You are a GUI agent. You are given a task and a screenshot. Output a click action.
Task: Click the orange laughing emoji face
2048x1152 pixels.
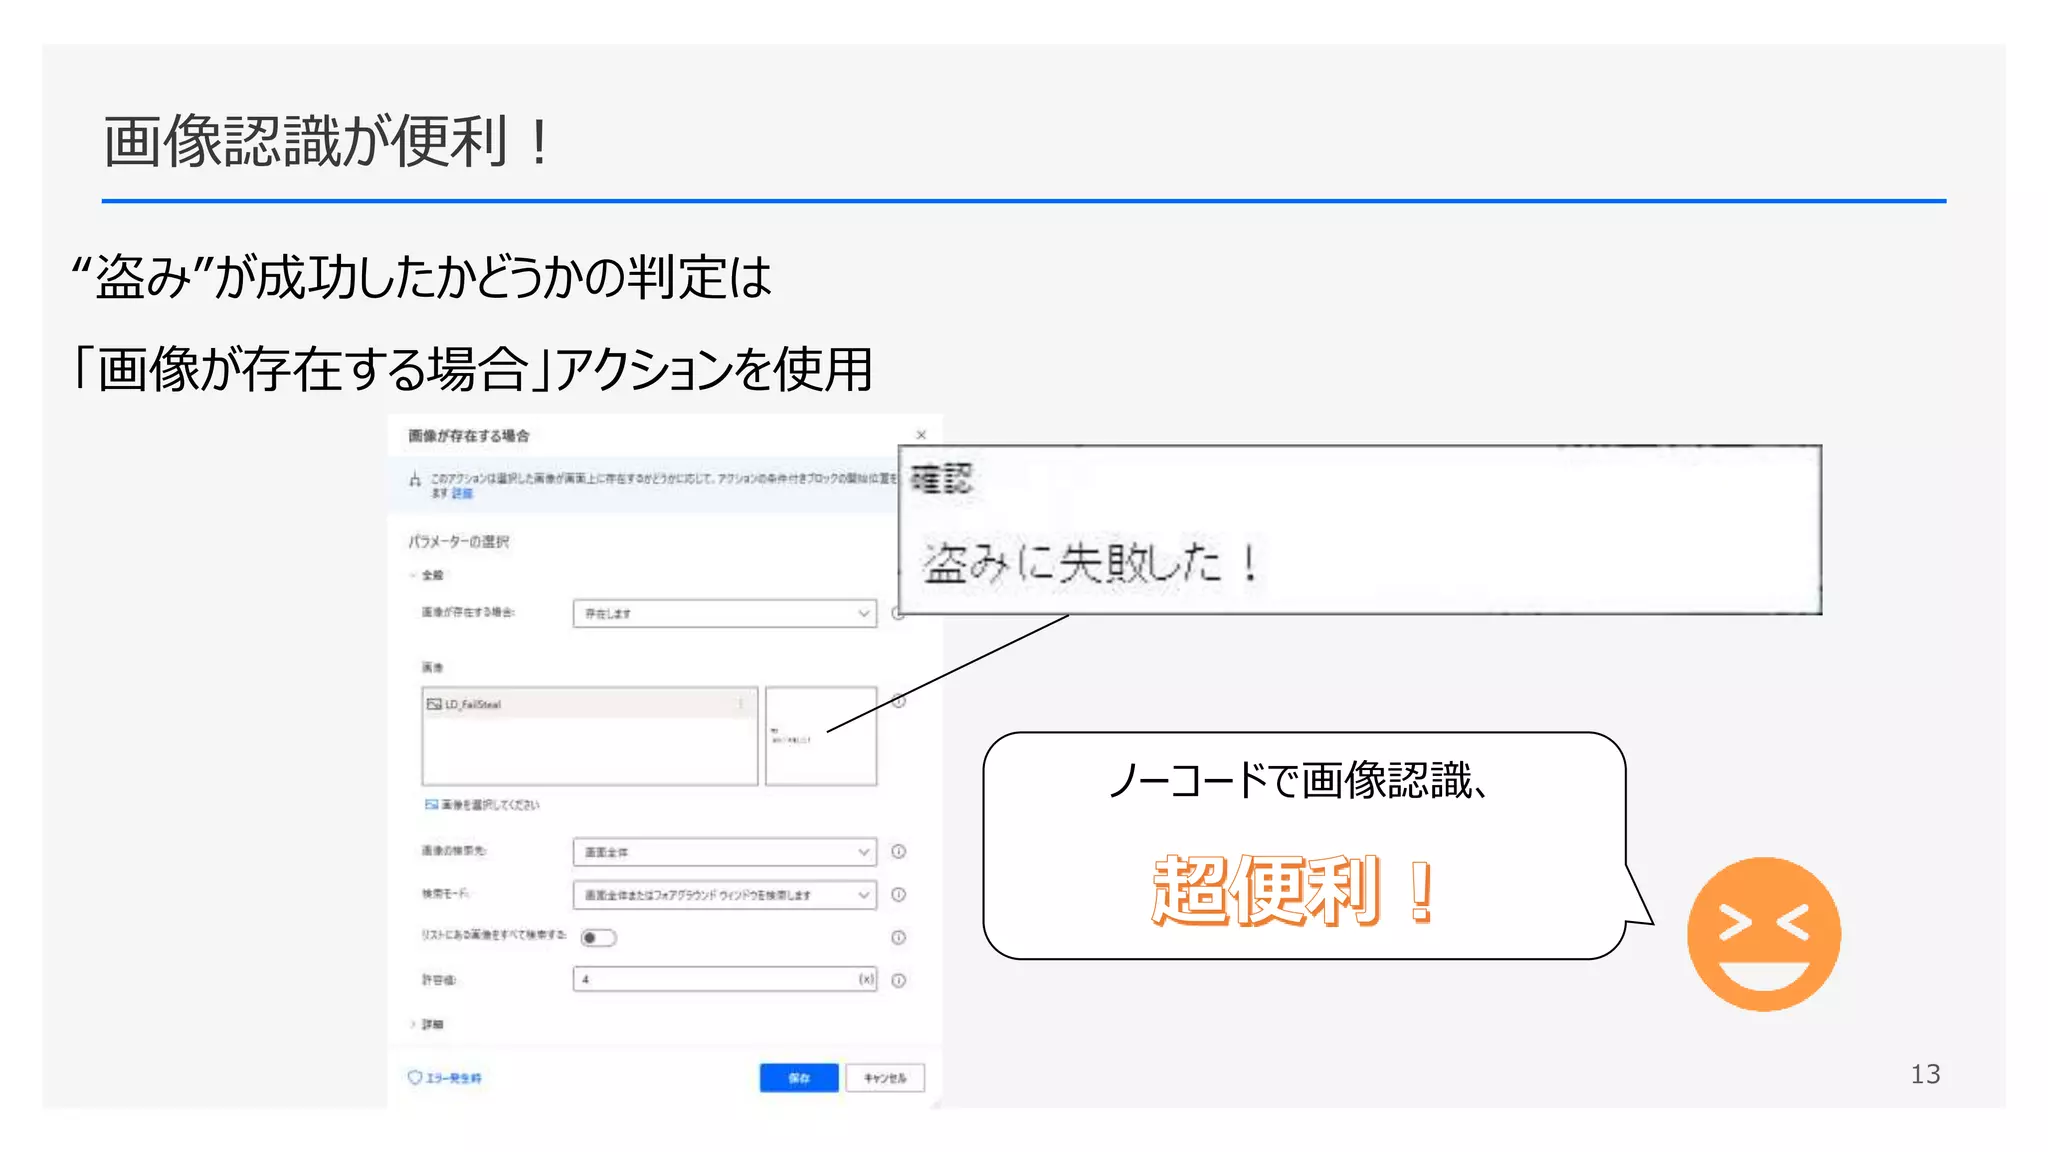pos(1764,934)
